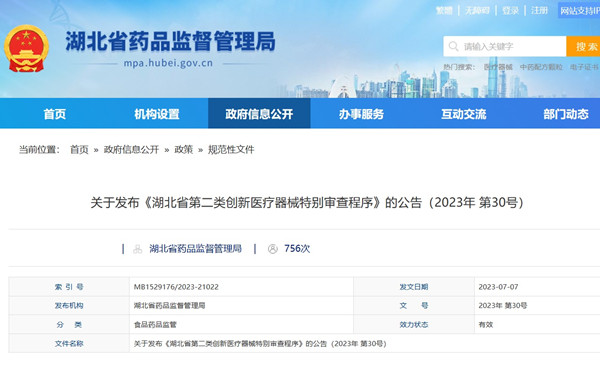Click the mpa.hubei.gov.cn URL text
Viewport: 600px width, 370px height.
pos(168,63)
